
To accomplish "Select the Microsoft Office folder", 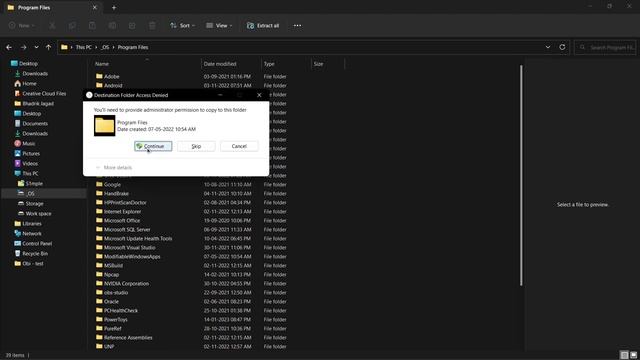I will pyautogui.click(x=122, y=220).
